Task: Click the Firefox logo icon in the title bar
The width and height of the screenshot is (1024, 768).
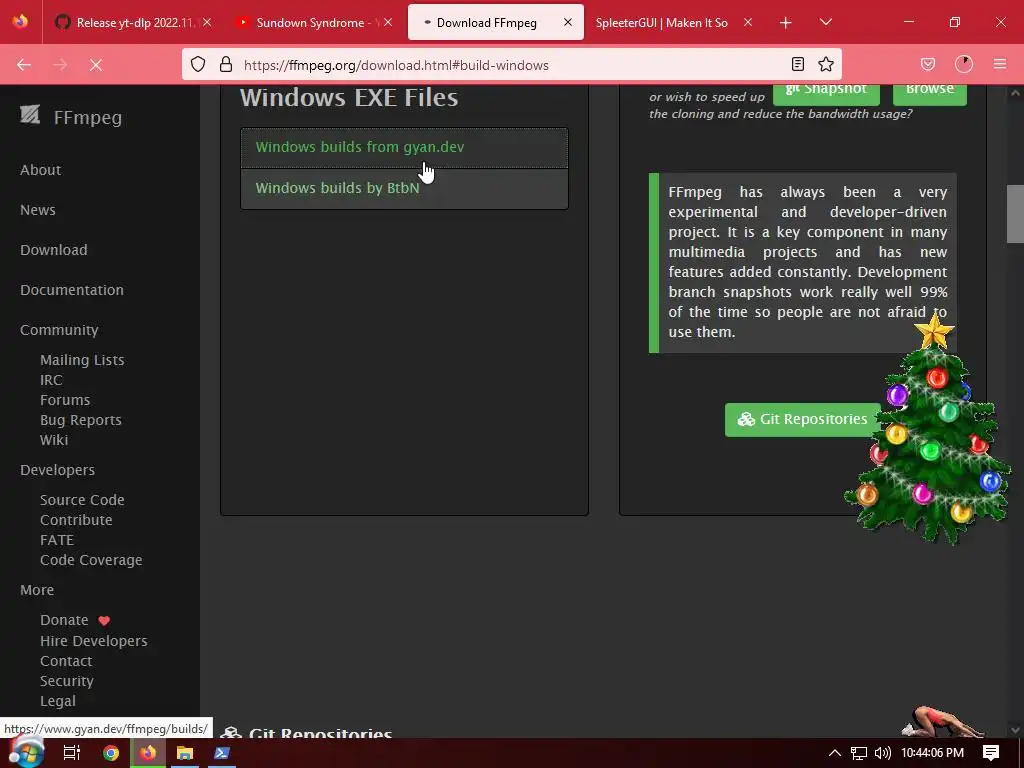Action: click(20, 21)
